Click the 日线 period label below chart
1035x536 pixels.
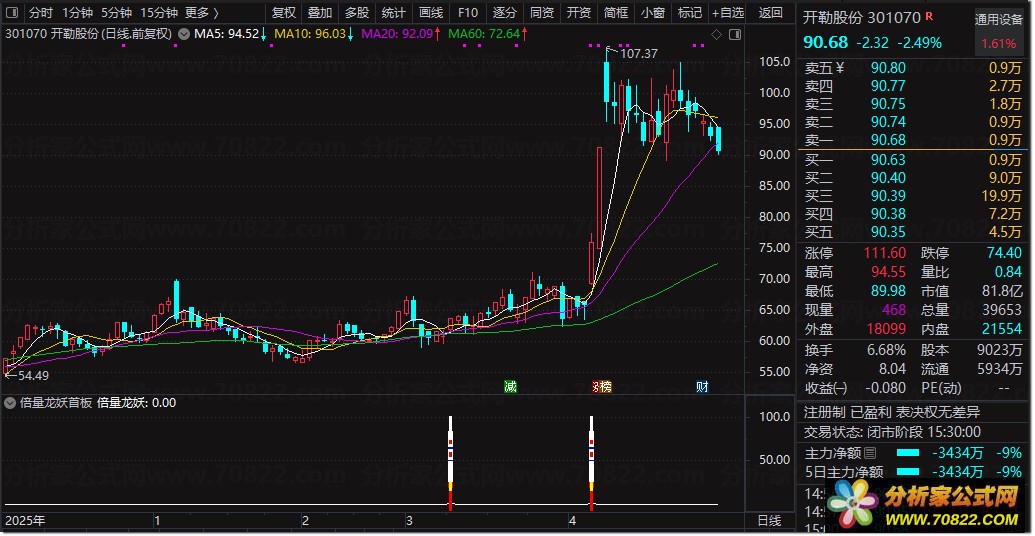click(768, 521)
